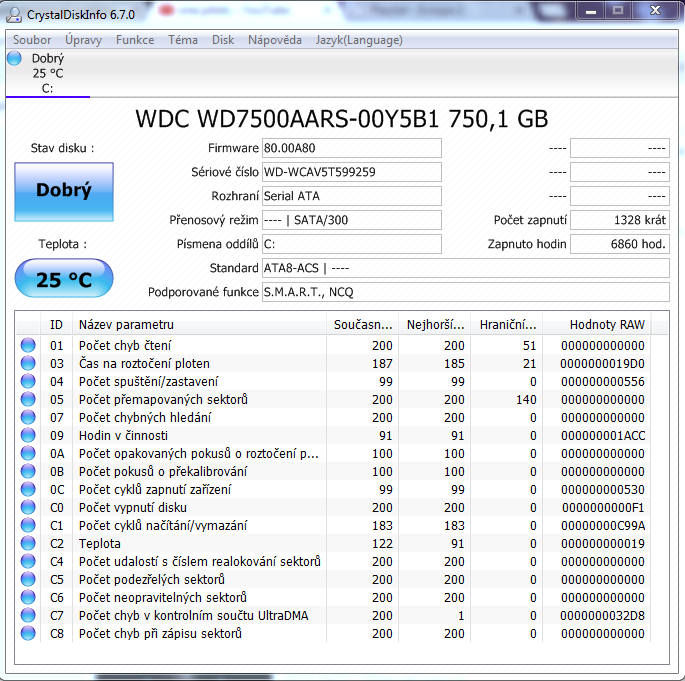Image resolution: width=685 pixels, height=681 pixels.
Task: Minimize the CrystalDiskInfo window
Action: click(x=591, y=11)
